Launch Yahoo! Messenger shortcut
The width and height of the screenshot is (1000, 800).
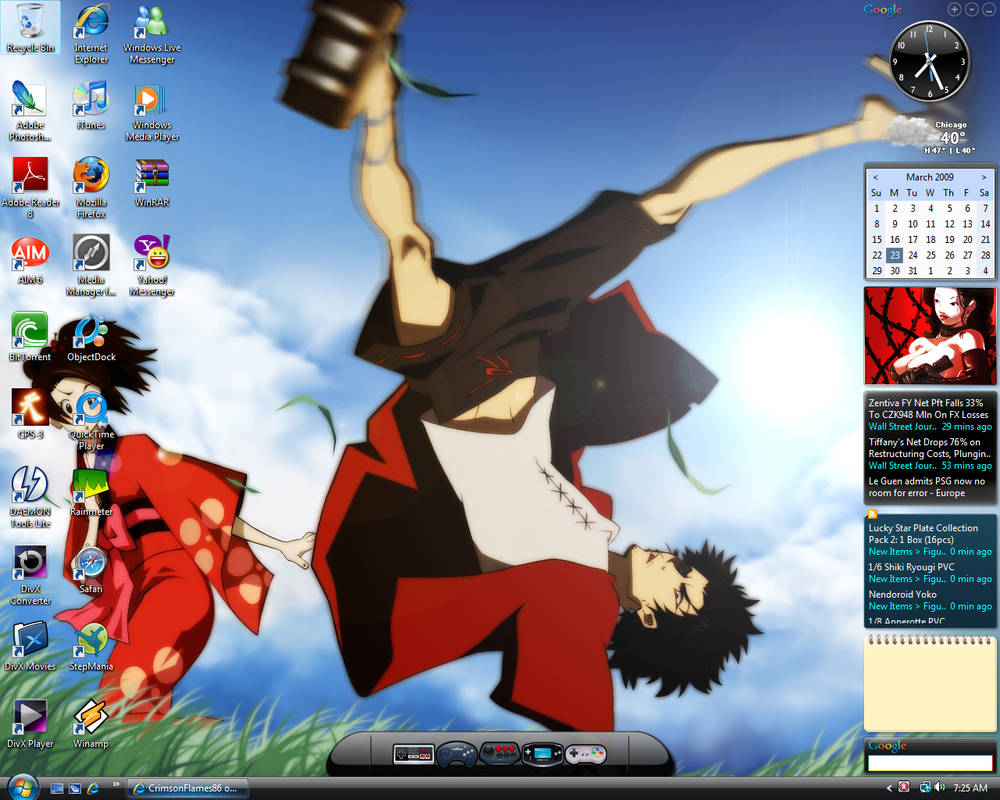(152, 265)
